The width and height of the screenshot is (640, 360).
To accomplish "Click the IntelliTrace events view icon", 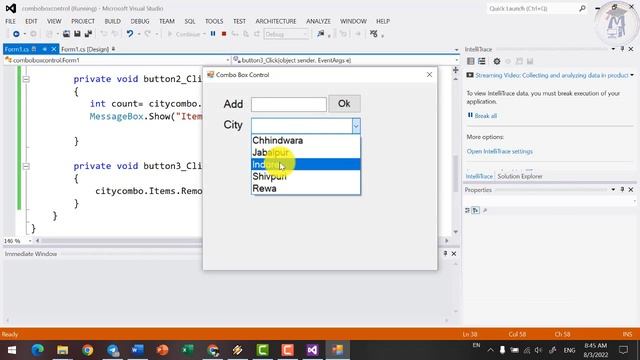I will point(471,61).
